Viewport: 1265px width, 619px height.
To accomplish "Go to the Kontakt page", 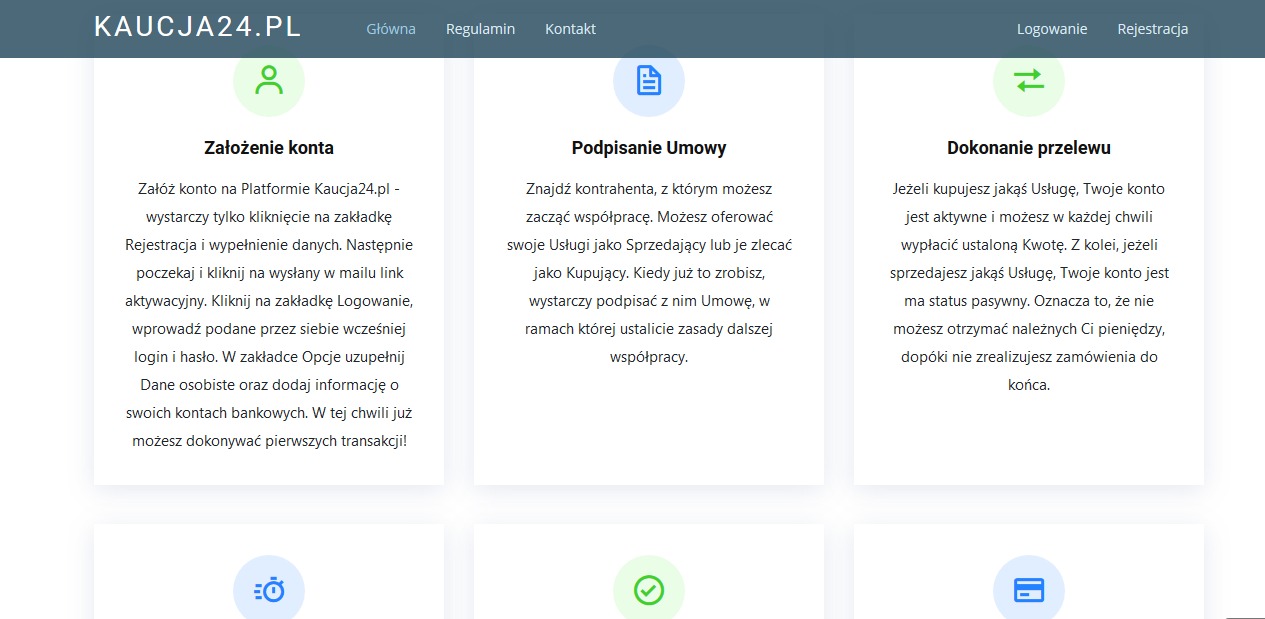I will (570, 29).
